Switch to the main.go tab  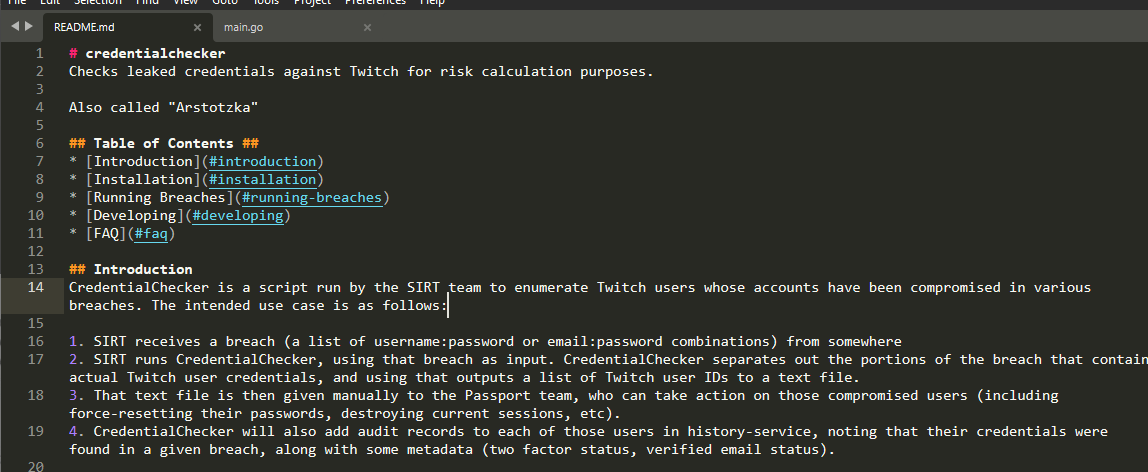[x=244, y=28]
